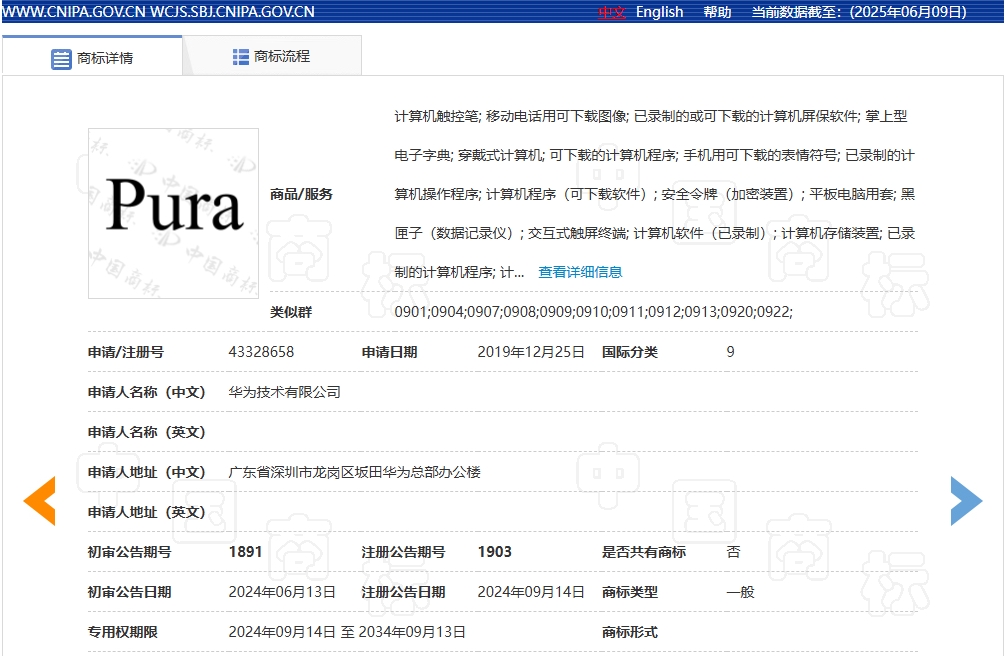This screenshot has width=1007, height=656.
Task: Switch to the 商标流程 tab
Action: tap(272, 57)
